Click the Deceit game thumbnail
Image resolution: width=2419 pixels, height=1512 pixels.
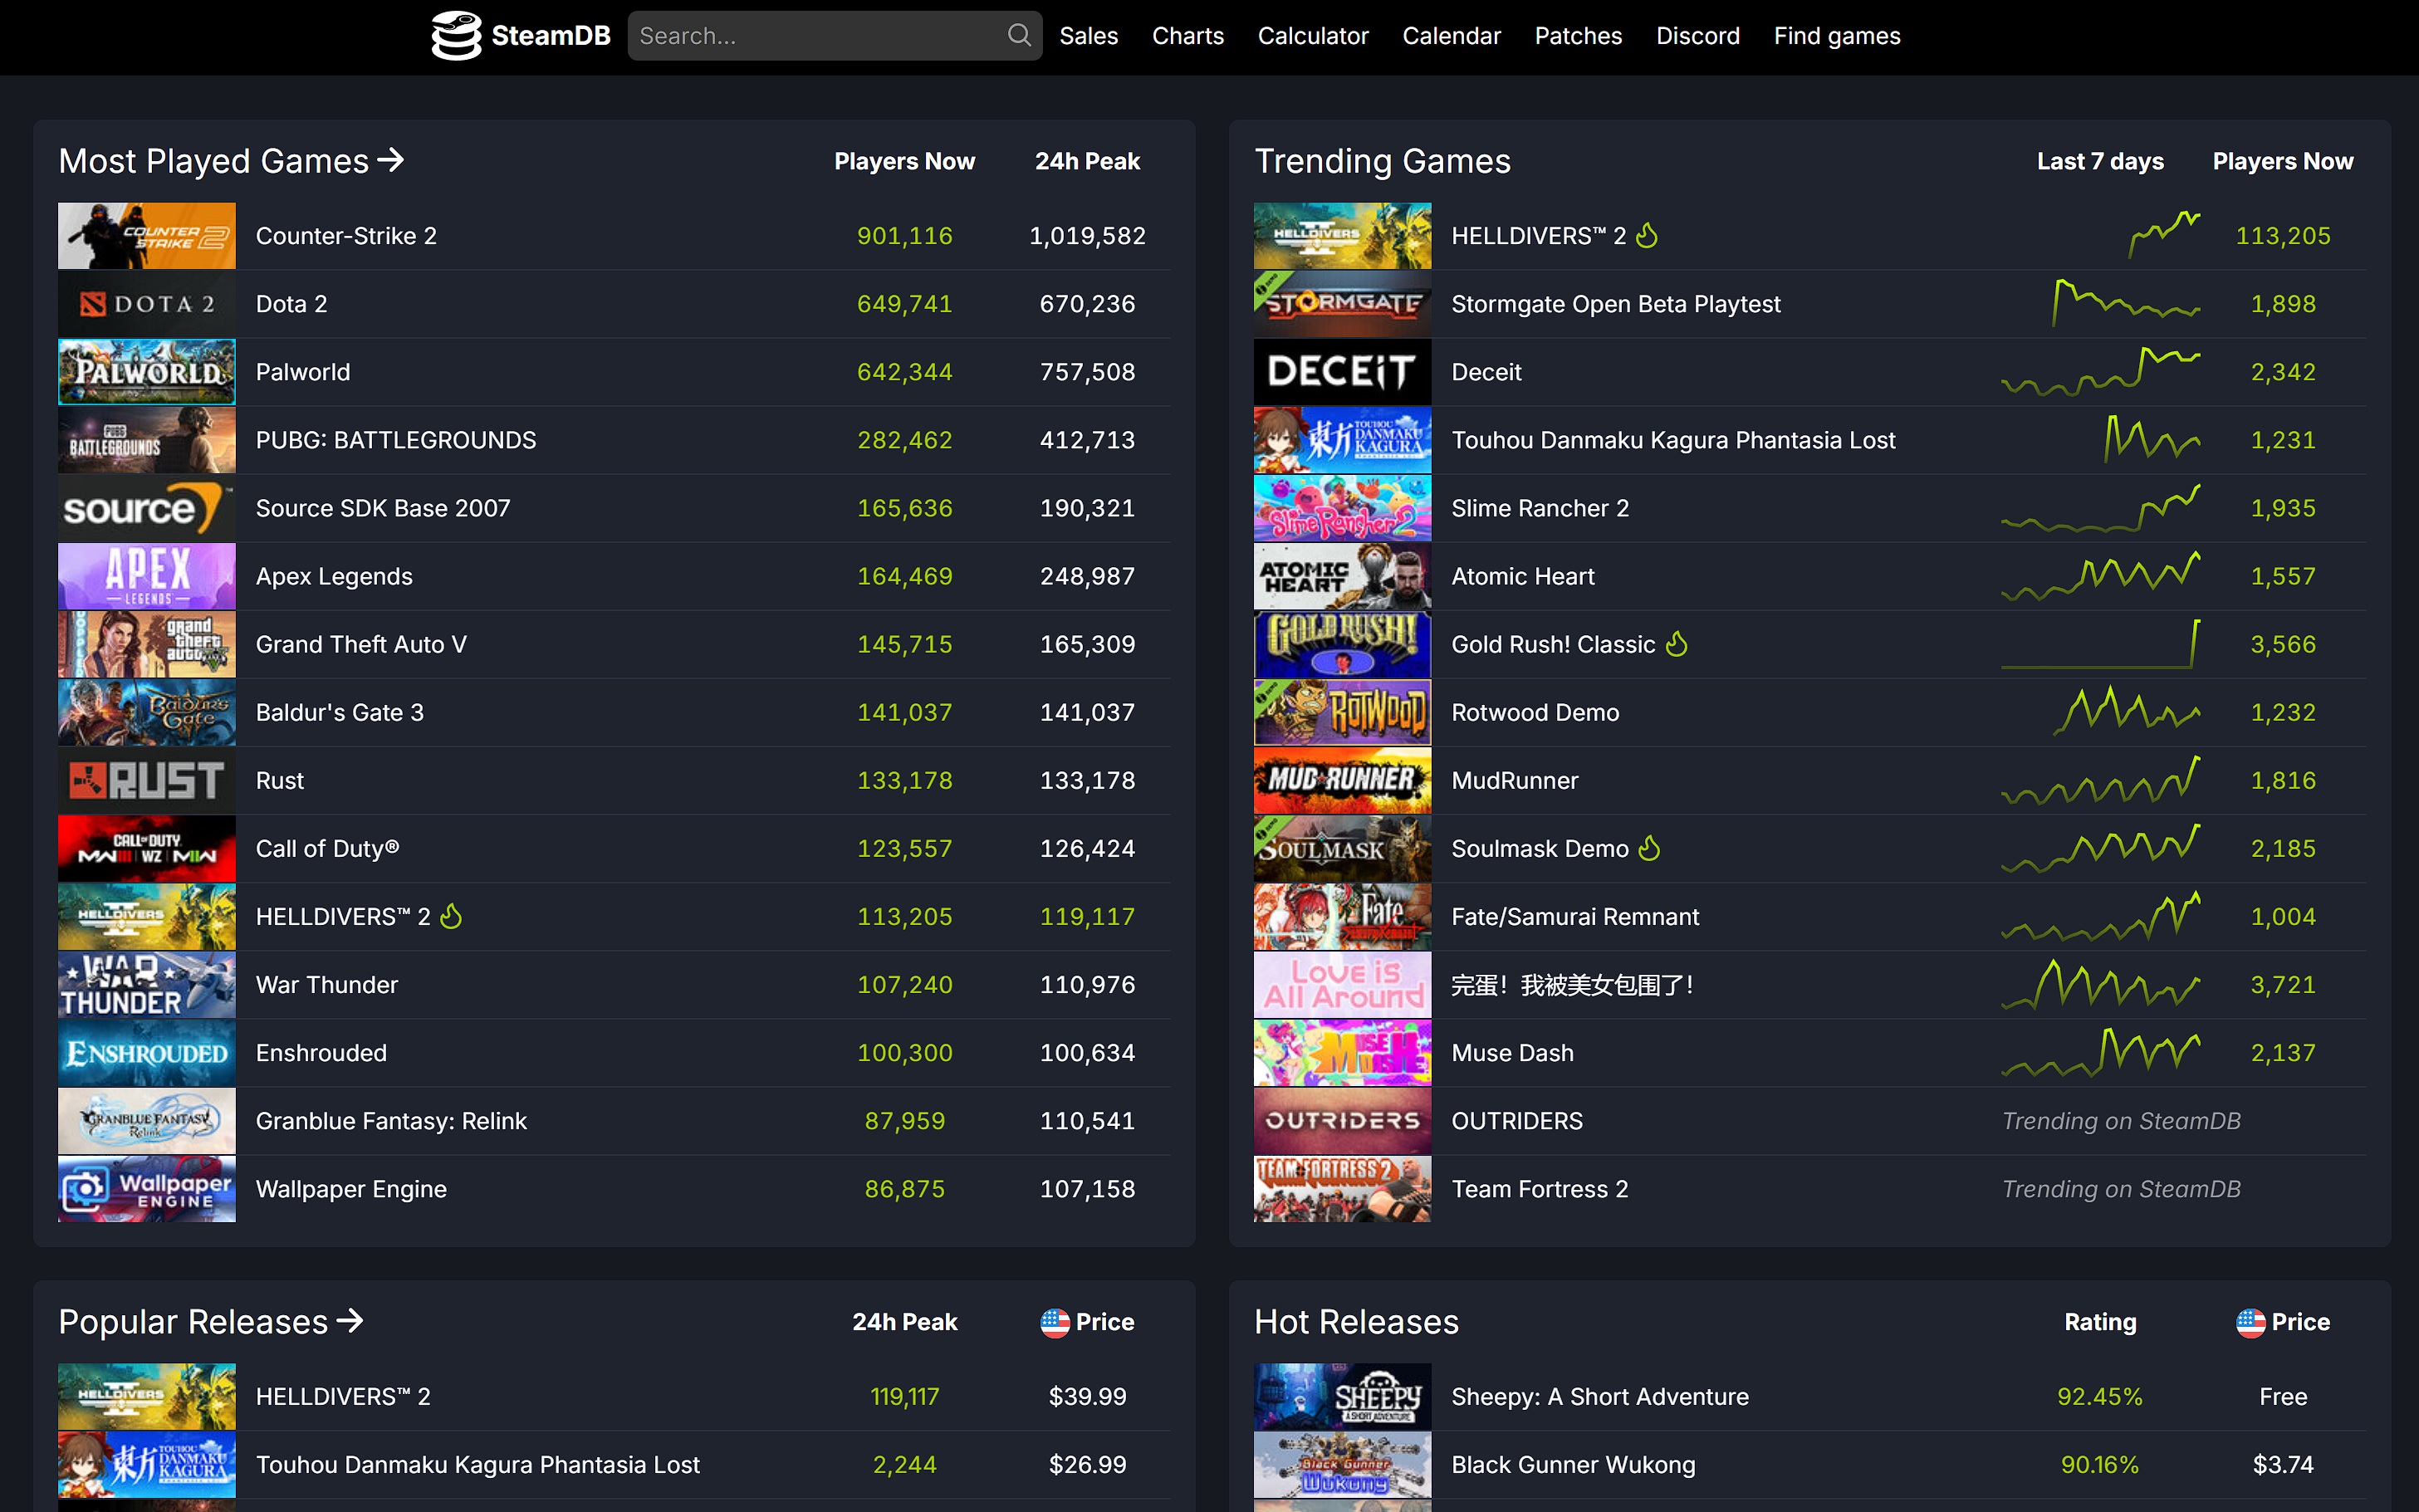point(1342,372)
